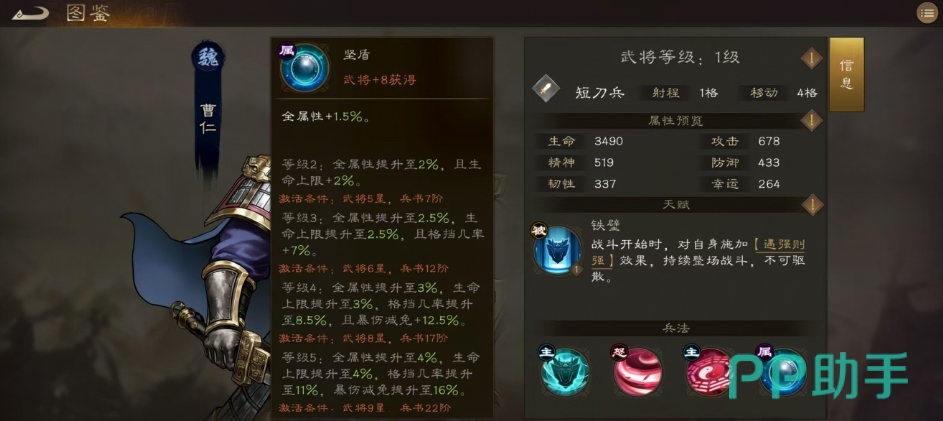The image size is (943, 421).
Task: Select the red 怒 rage skill orb
Action: tap(637, 372)
